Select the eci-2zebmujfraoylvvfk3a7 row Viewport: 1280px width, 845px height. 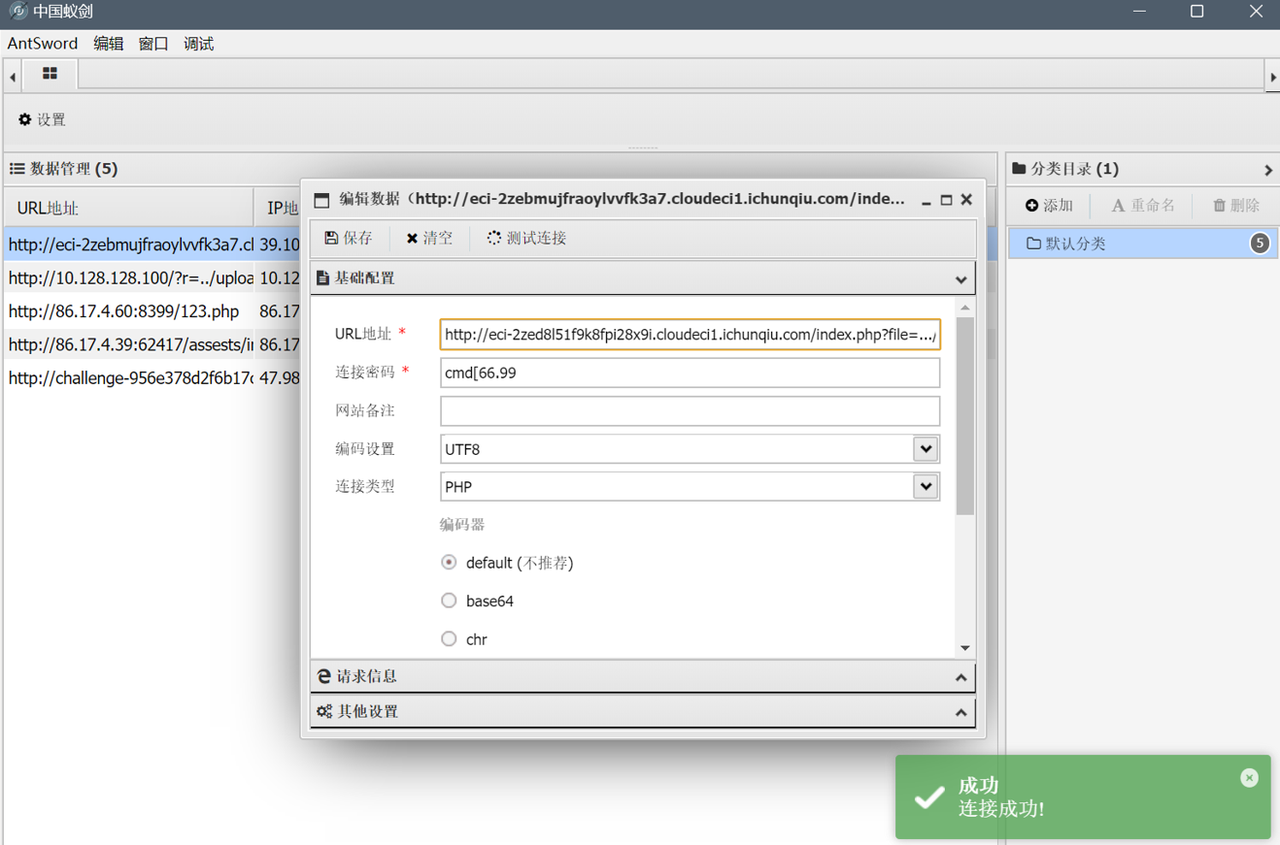click(153, 244)
